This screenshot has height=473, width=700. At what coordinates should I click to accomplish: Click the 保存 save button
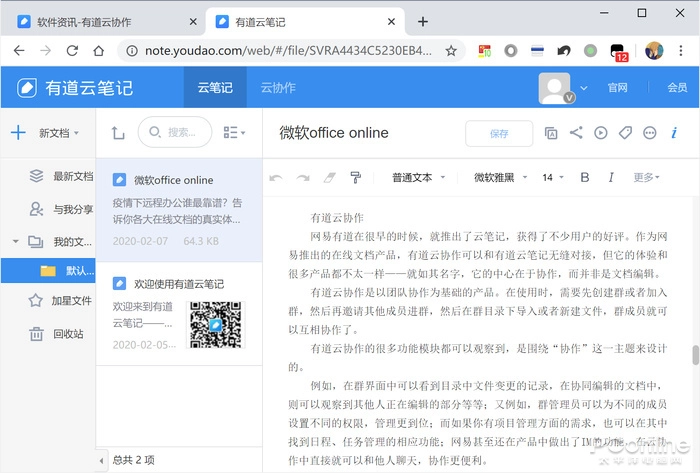(x=499, y=133)
